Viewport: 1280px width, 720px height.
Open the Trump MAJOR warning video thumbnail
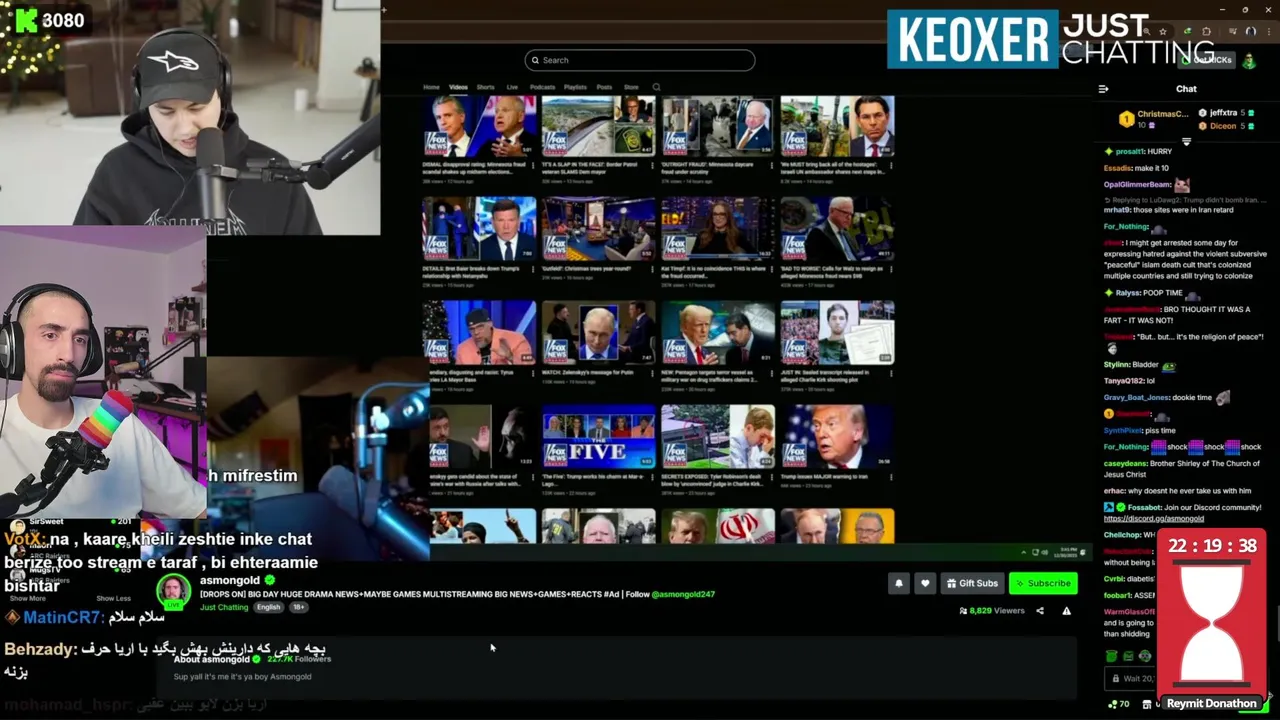837,437
